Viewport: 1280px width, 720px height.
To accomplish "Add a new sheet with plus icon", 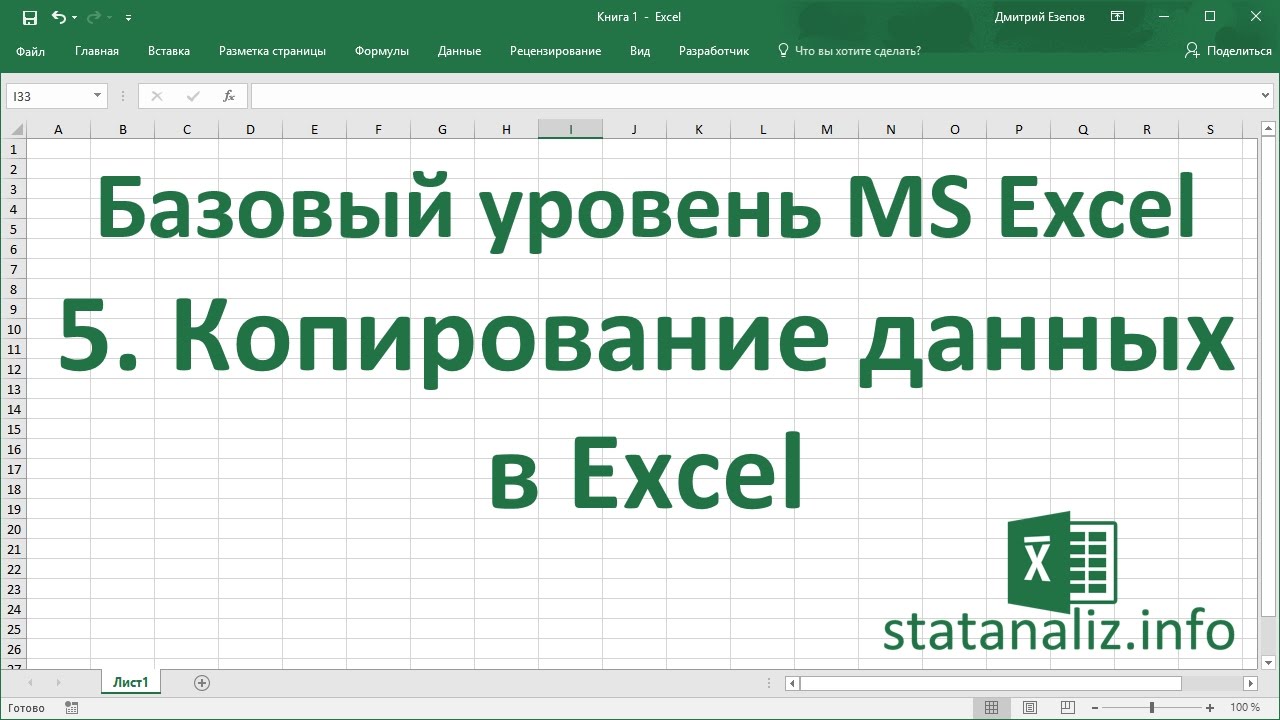I will pos(202,683).
